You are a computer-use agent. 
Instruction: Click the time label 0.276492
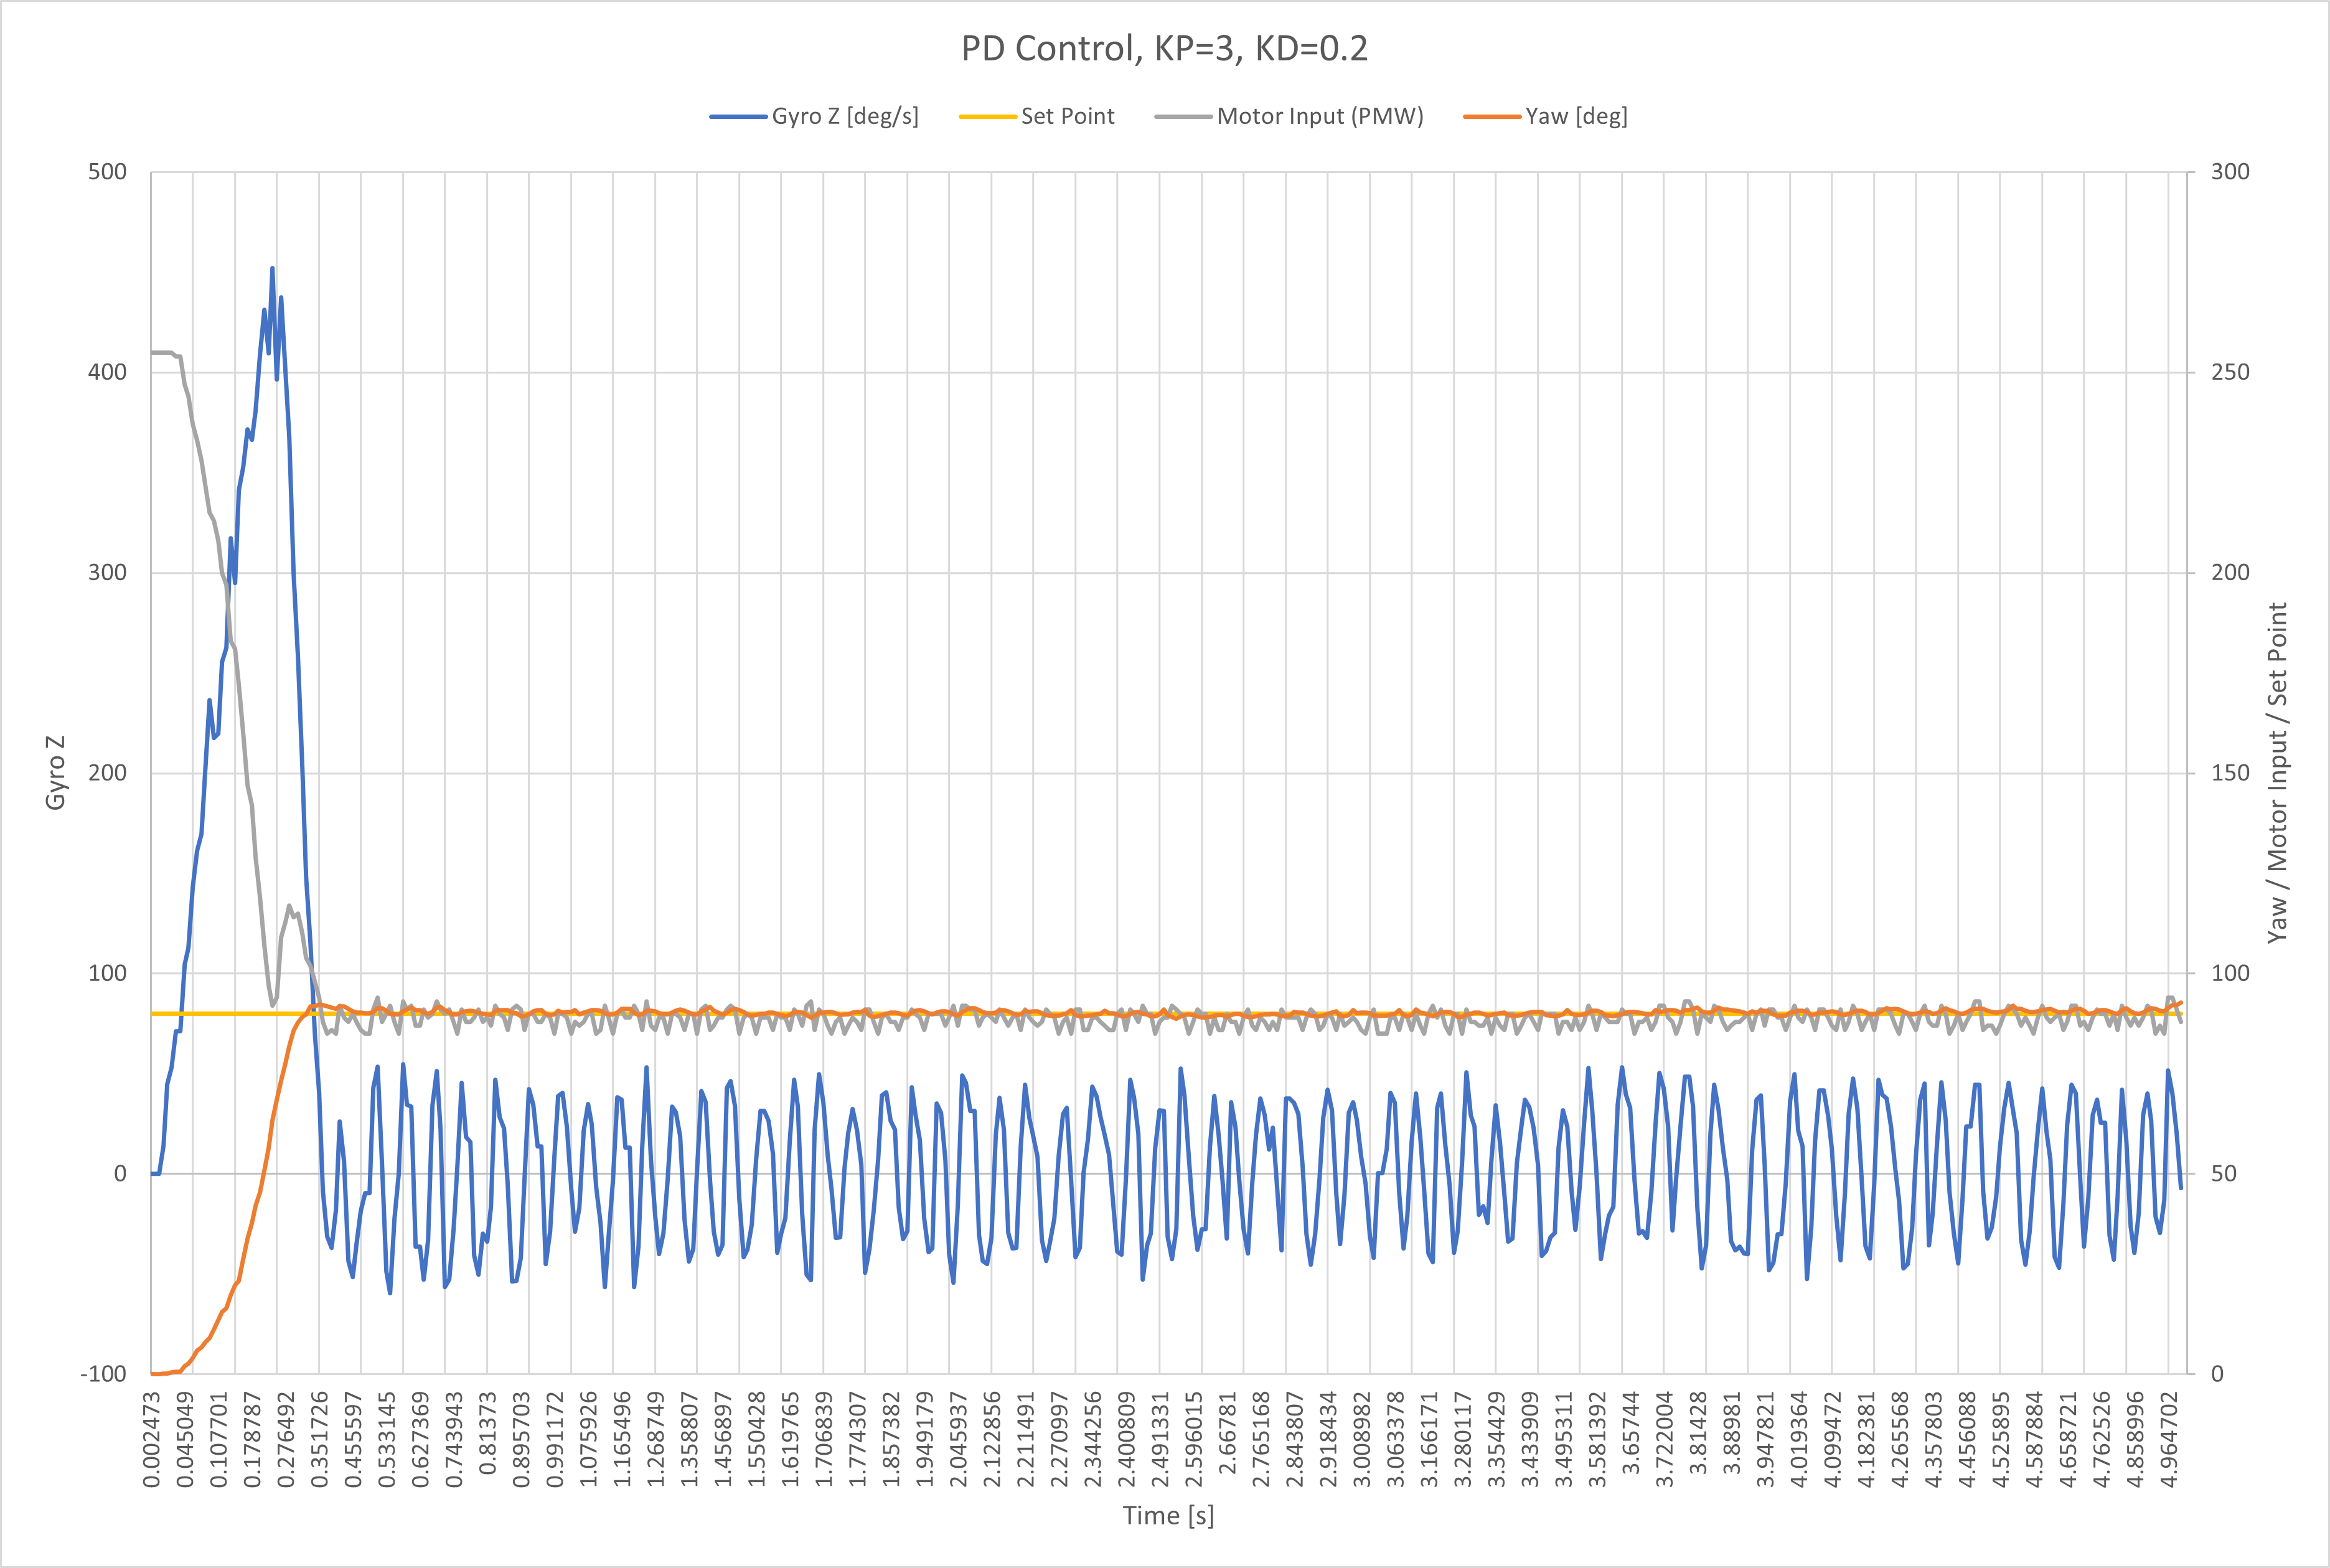286,1439
